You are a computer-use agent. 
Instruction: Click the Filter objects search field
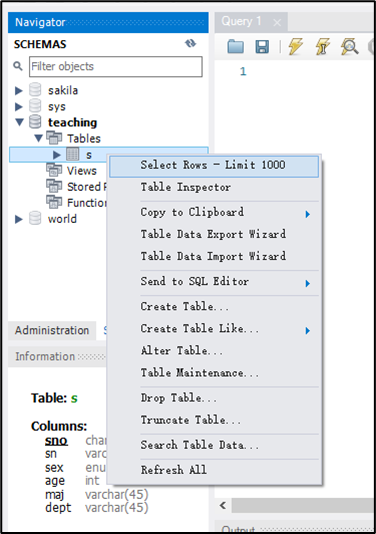116,66
